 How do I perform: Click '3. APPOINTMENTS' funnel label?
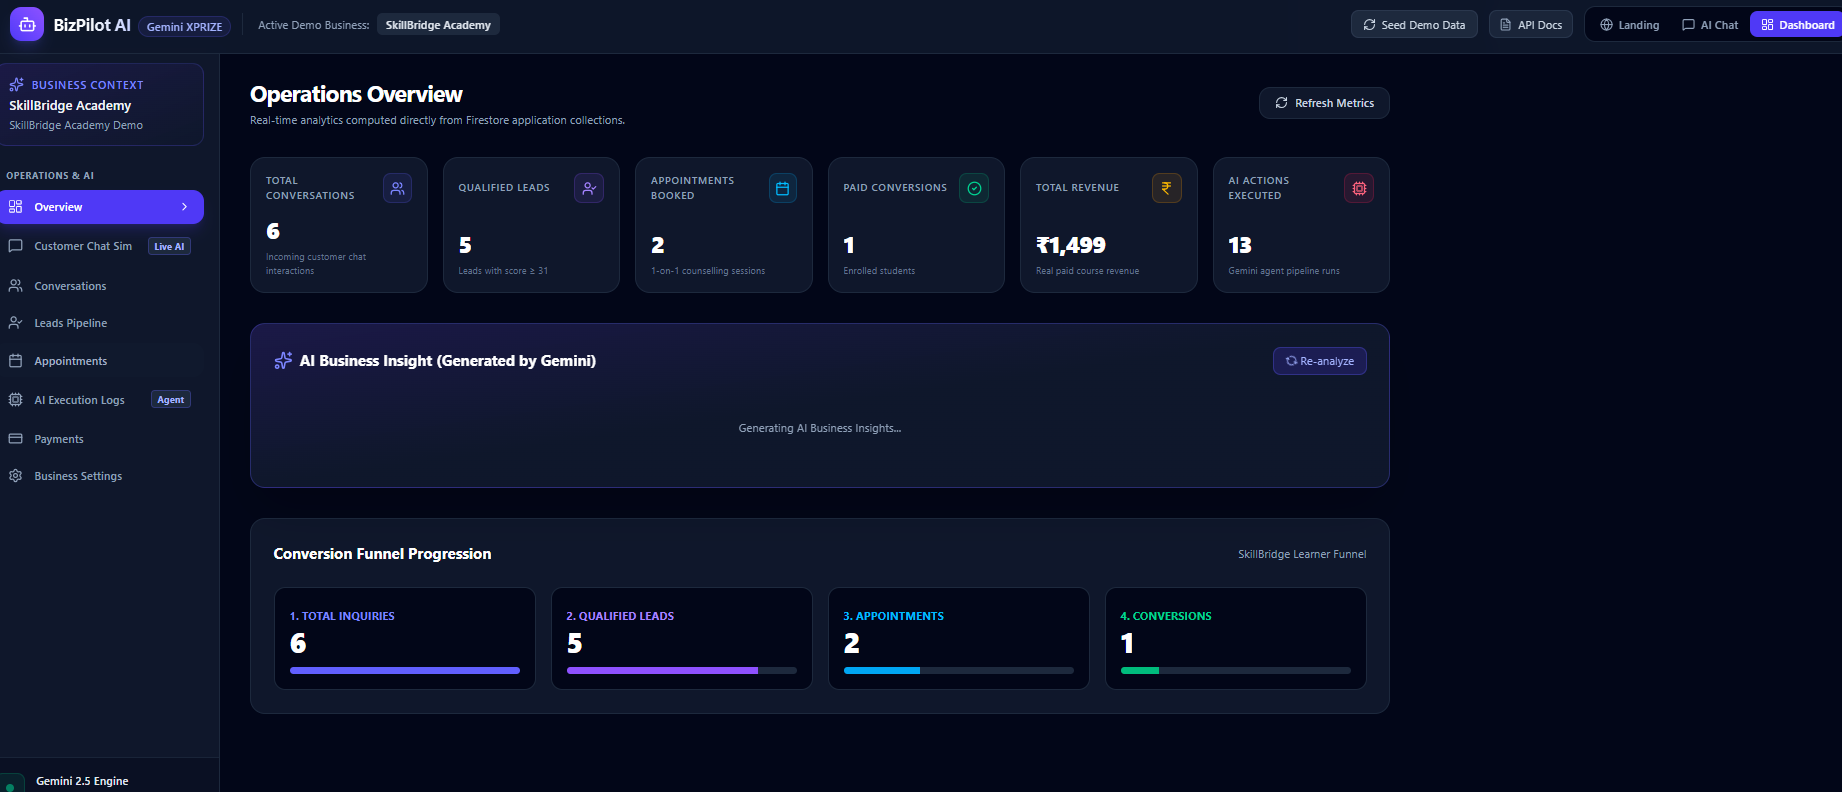tap(894, 616)
